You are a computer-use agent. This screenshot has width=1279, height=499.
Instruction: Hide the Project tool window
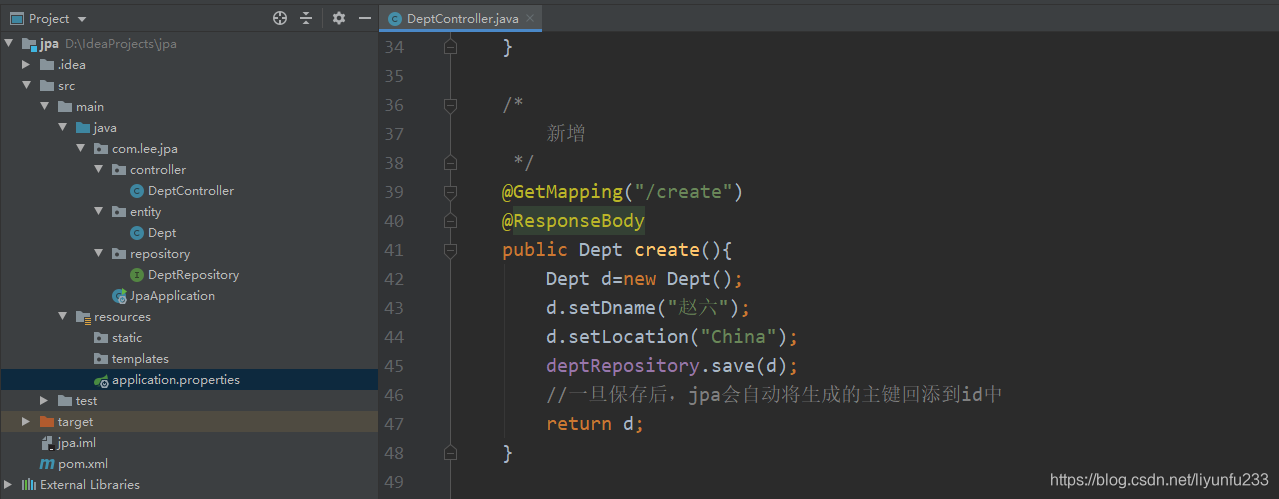[365, 18]
